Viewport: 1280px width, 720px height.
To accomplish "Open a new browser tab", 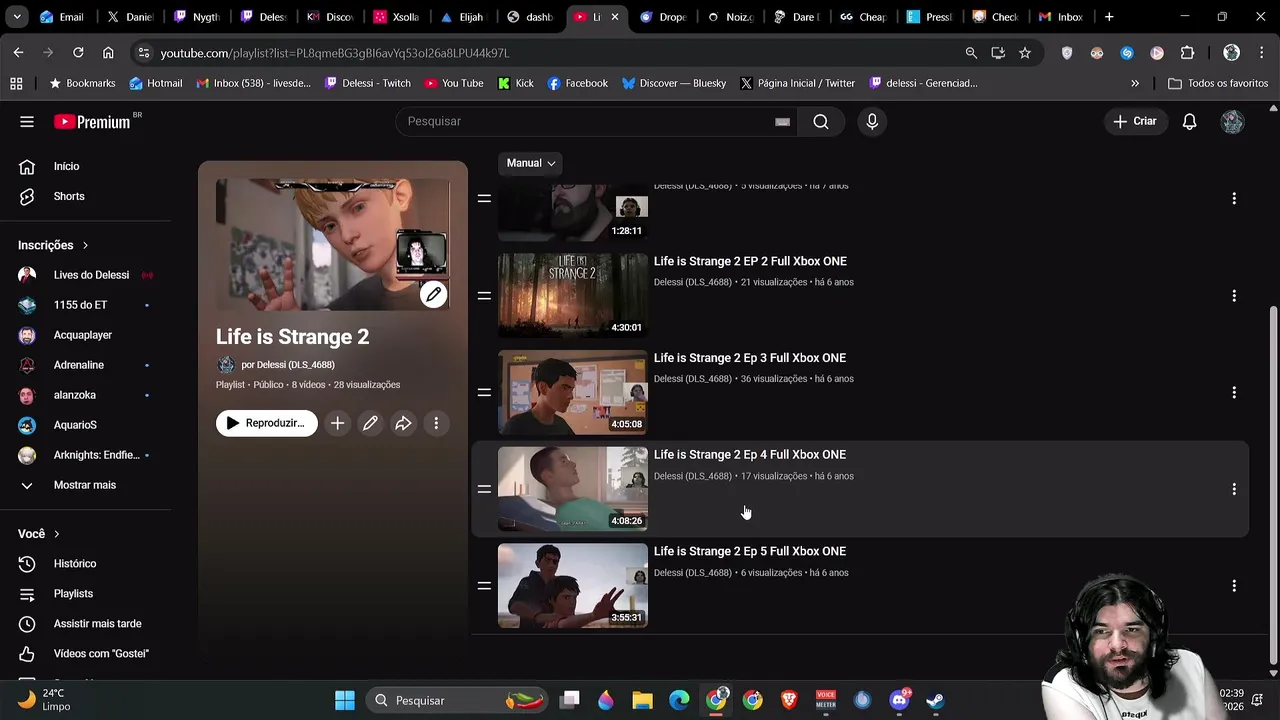I will (1109, 17).
